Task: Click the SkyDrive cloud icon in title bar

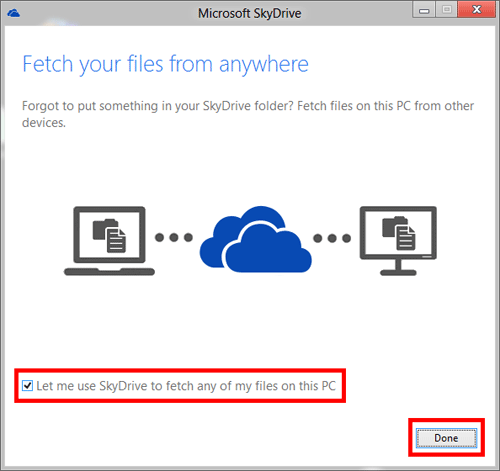Action: (14, 13)
